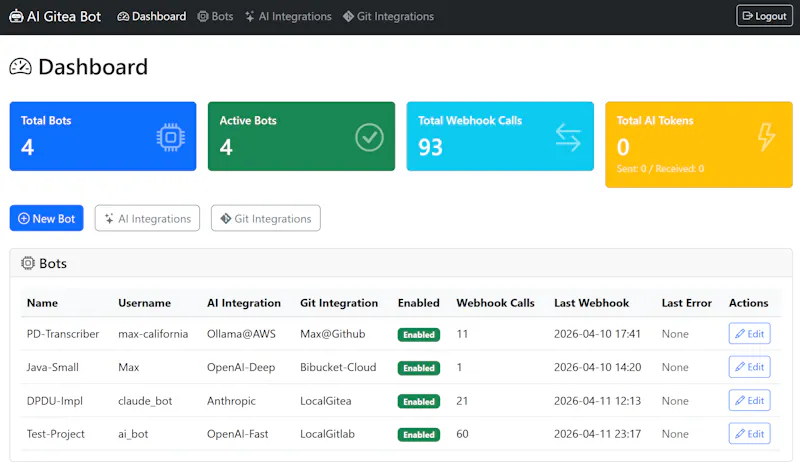This screenshot has width=800, height=462.
Task: Click the large gauge icon beside Dashboard heading
Action: [20, 67]
